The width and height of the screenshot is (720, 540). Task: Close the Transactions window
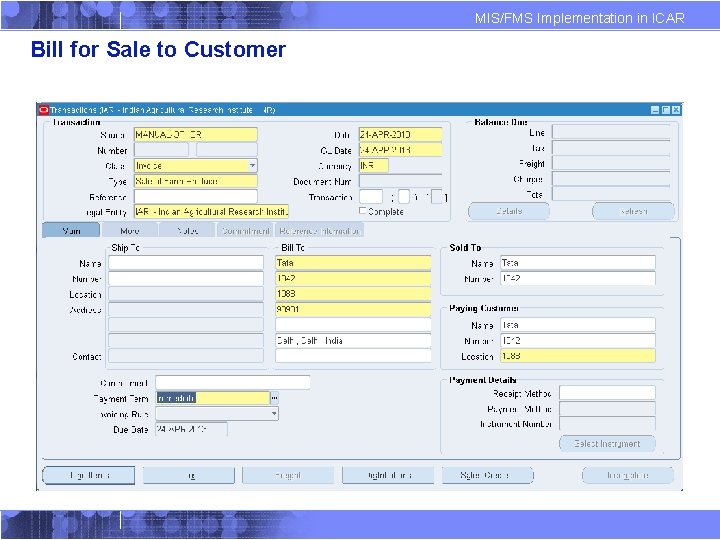point(676,110)
